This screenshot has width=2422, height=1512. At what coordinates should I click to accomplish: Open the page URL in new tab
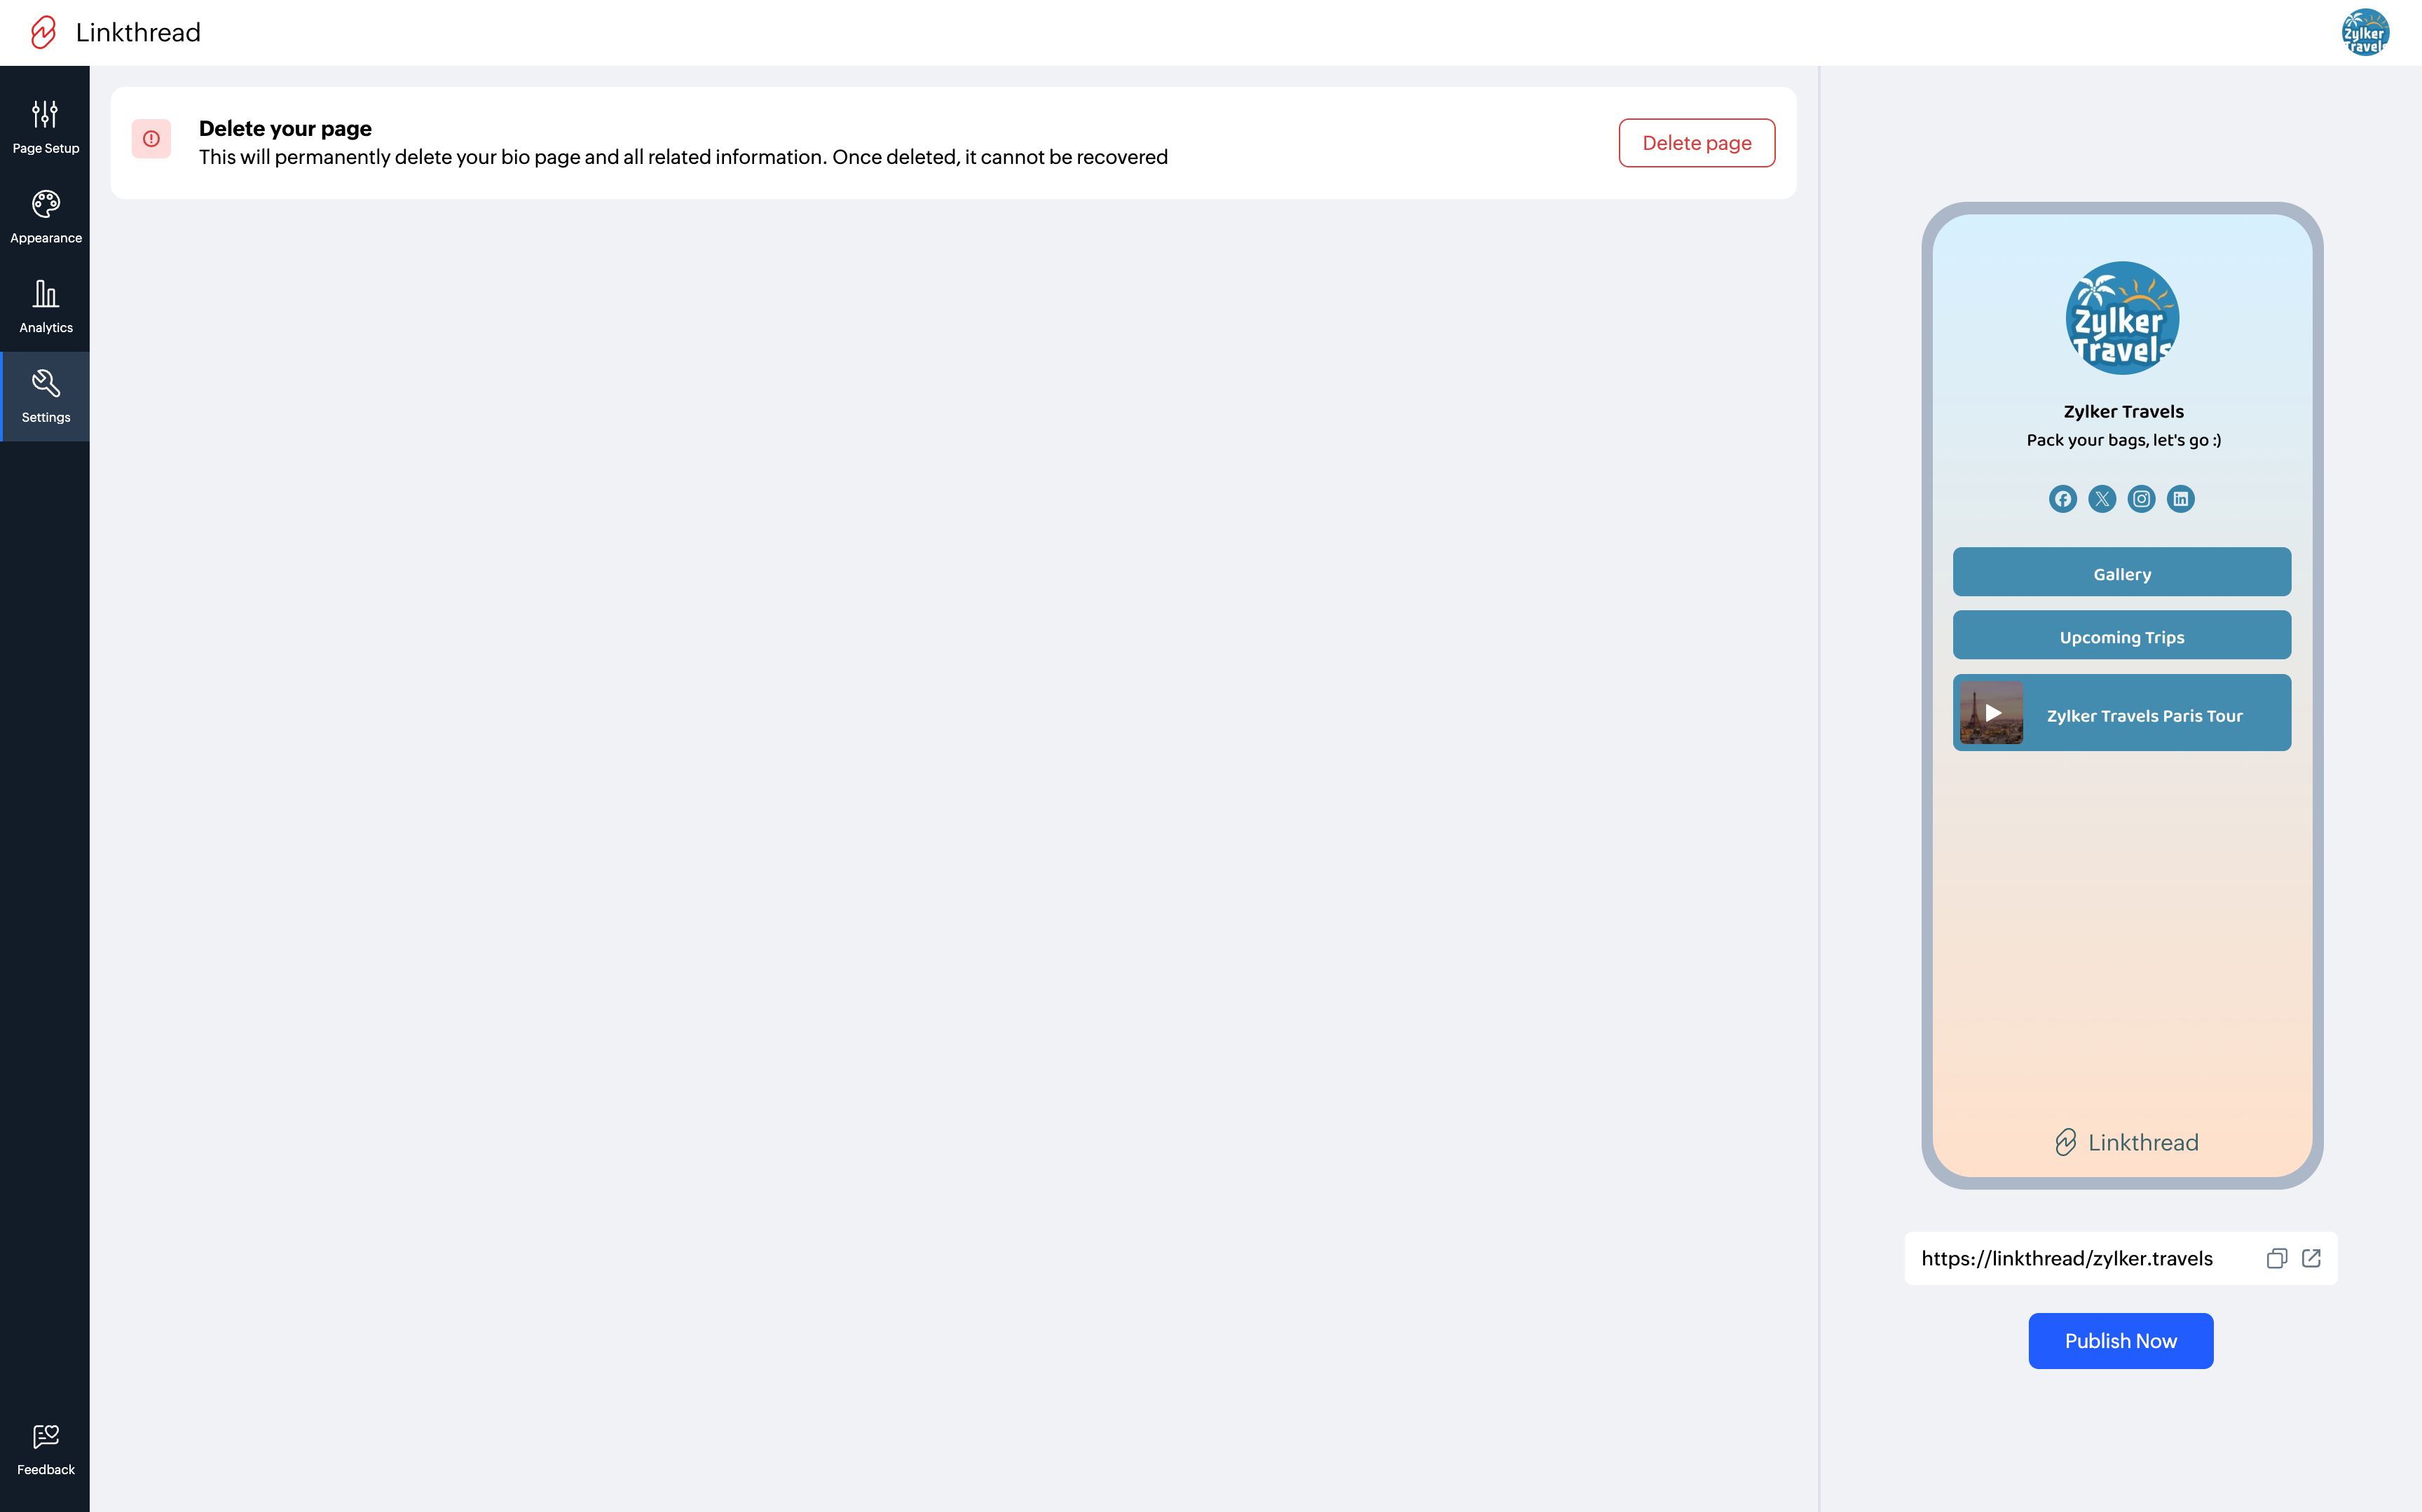click(2311, 1258)
